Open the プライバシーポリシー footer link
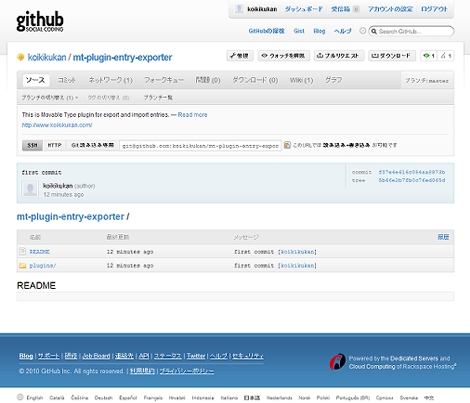This screenshot has width=470, height=403. [187, 371]
